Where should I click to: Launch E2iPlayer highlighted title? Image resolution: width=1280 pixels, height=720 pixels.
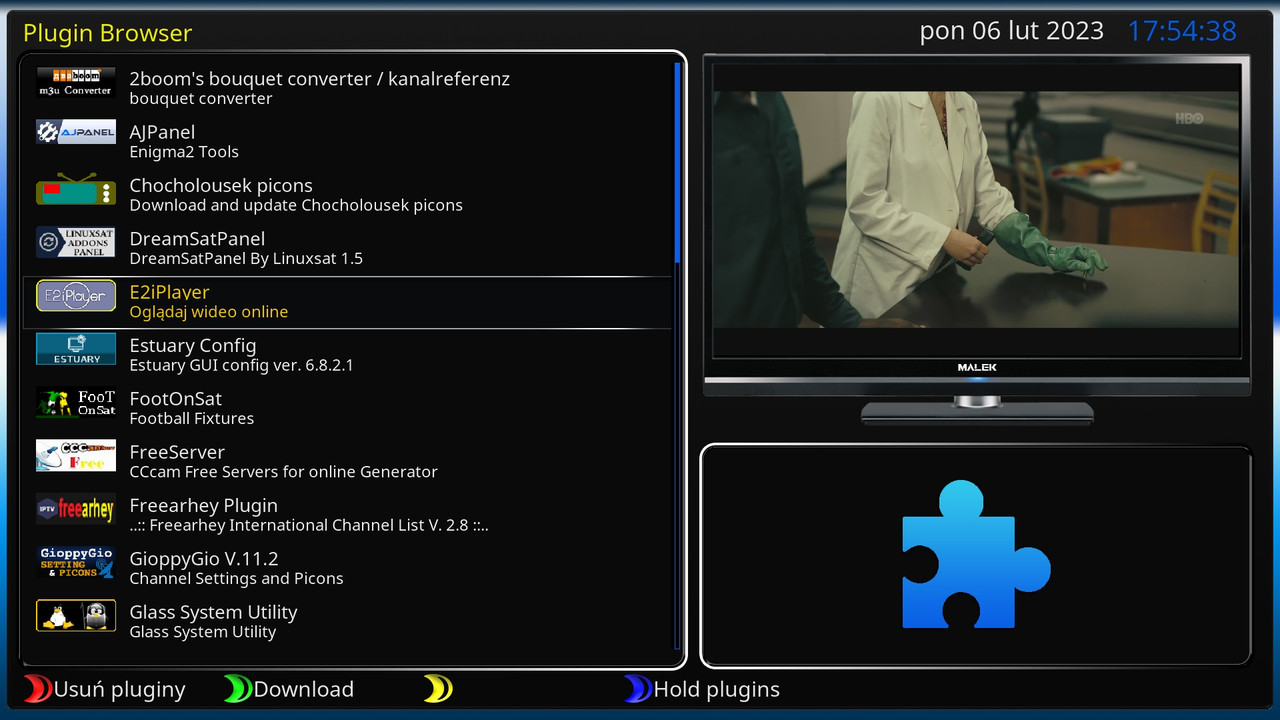169,292
